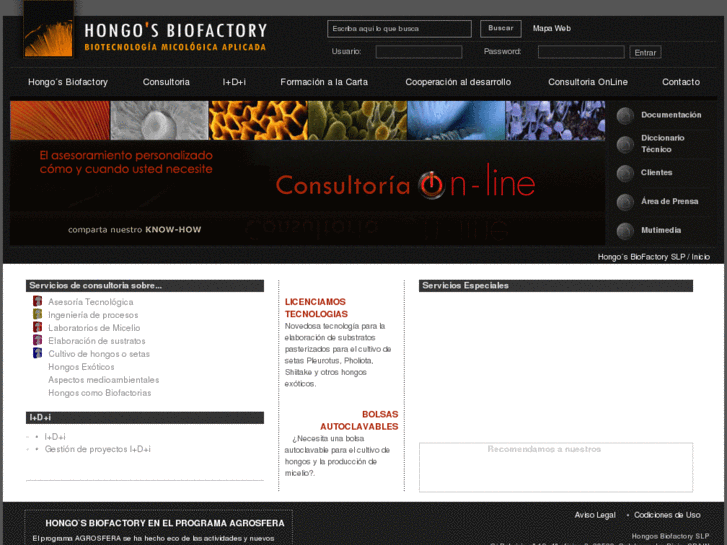727x545 pixels.
Task: Click the icon next to Cultivo de hongos
Action: click(38, 353)
